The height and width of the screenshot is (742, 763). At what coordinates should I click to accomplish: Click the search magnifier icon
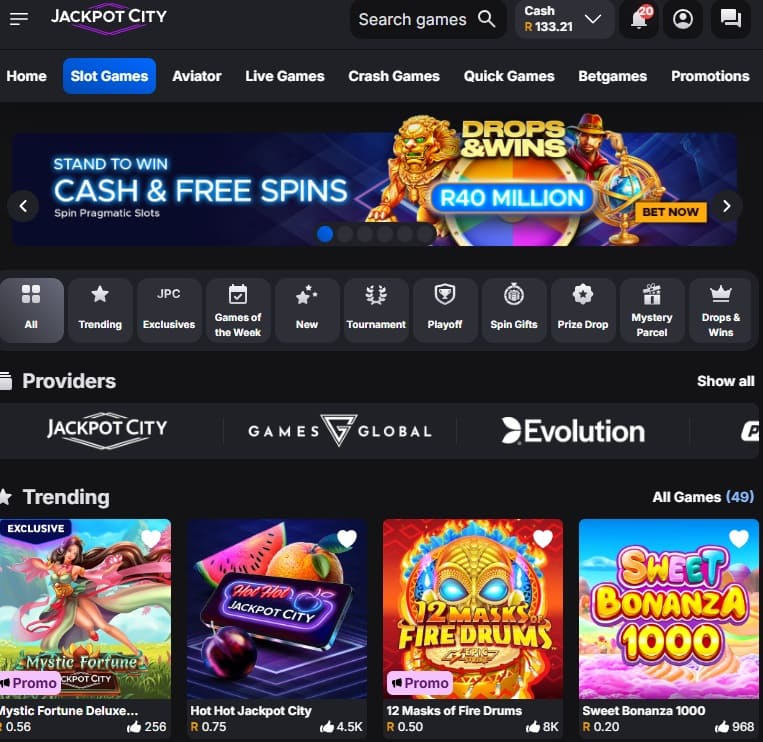(x=487, y=19)
